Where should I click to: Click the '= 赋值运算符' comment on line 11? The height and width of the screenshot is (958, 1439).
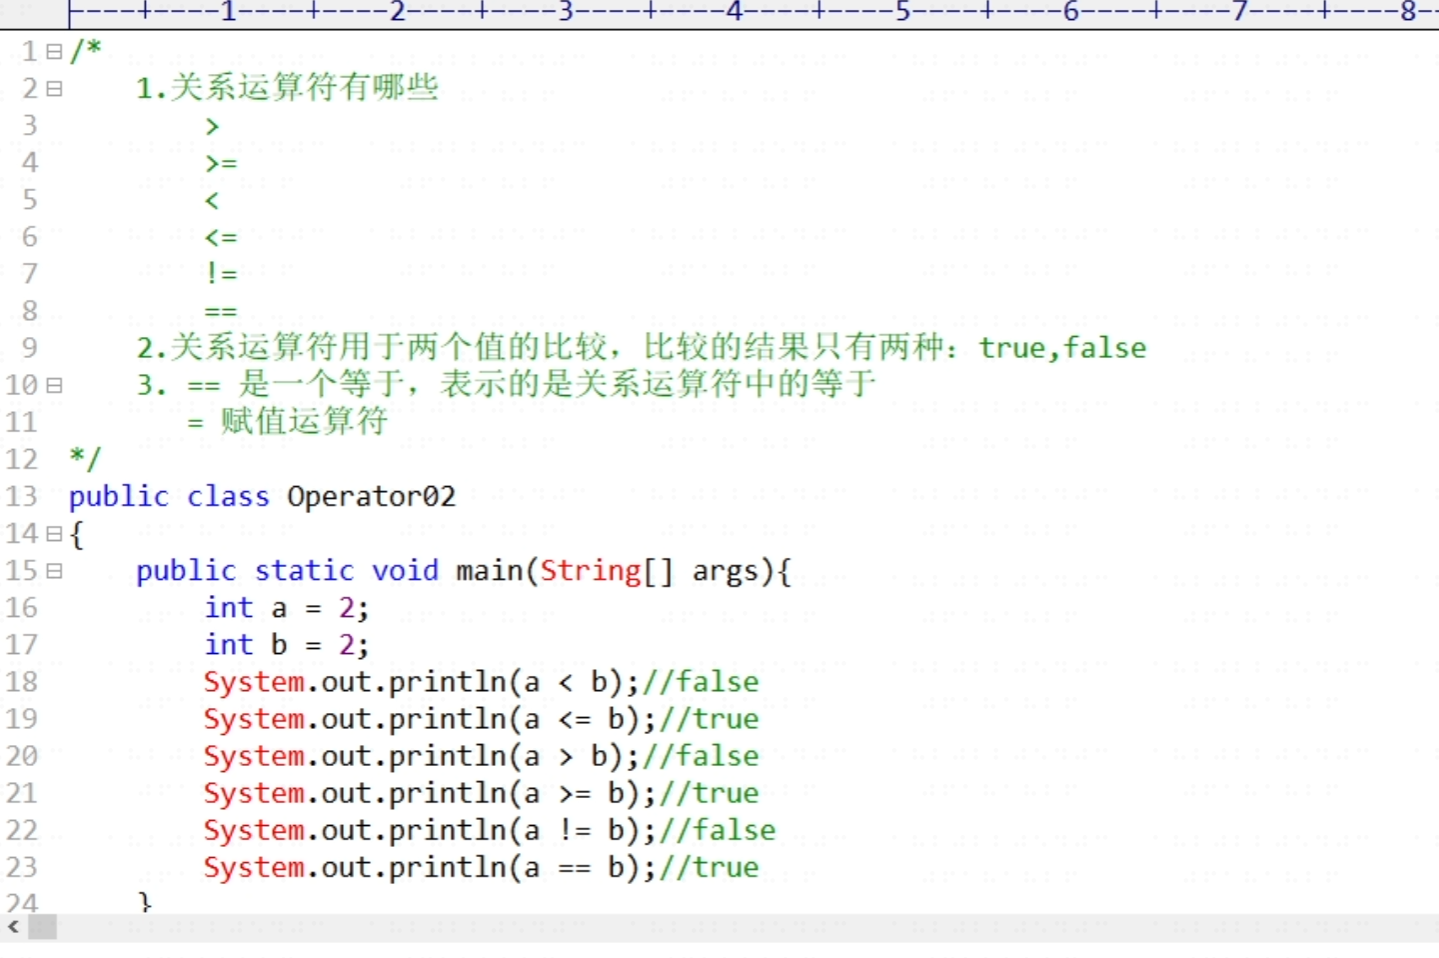click(287, 421)
